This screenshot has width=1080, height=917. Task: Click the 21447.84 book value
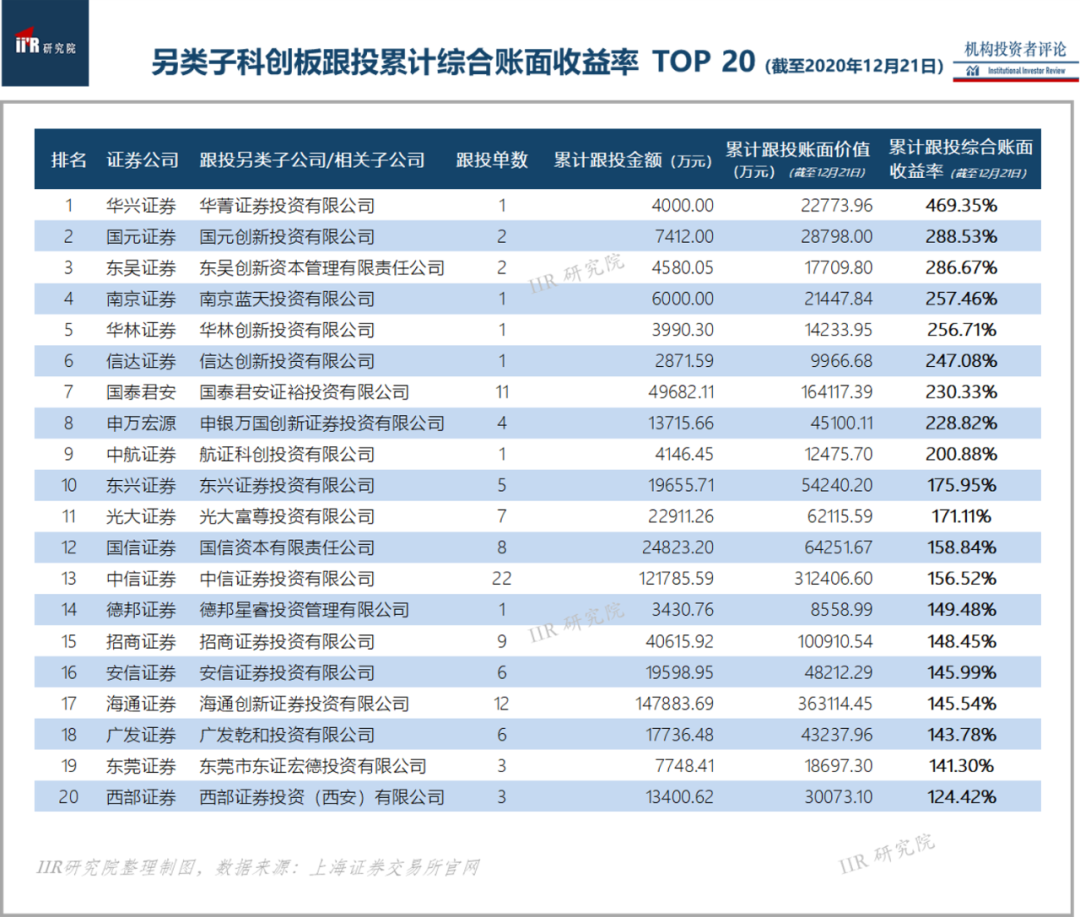tap(838, 298)
